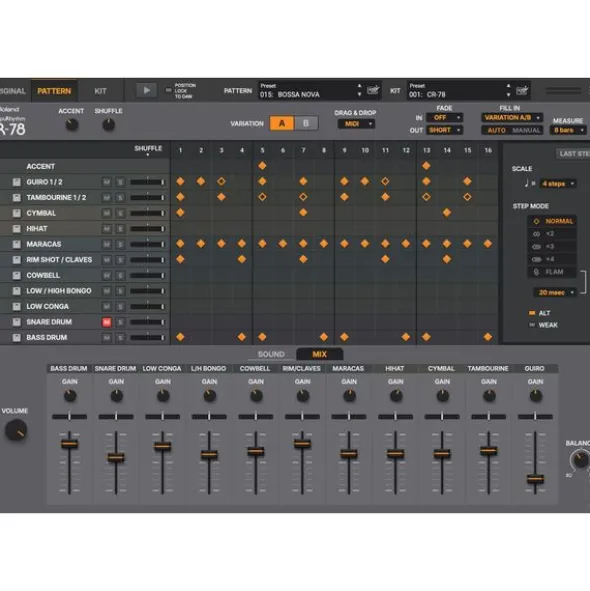Mute the Cymbal track
This screenshot has height=591, width=590.
coord(107,213)
